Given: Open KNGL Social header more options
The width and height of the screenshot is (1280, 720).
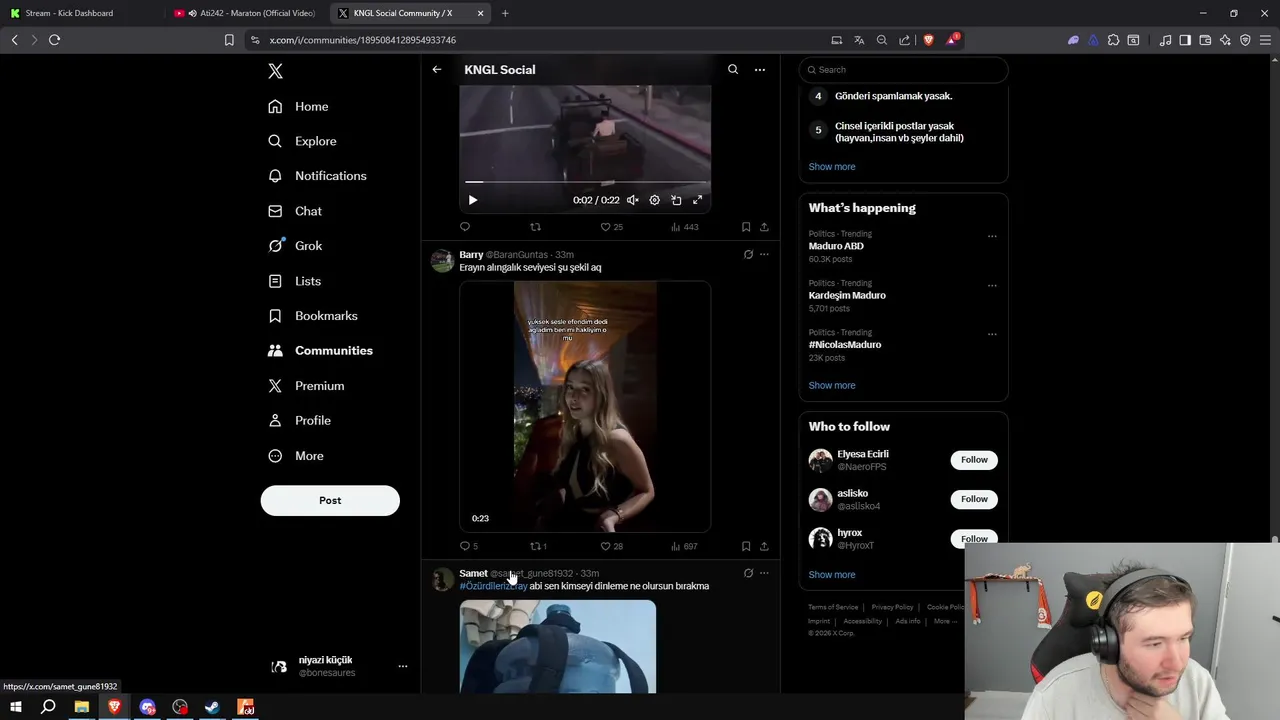Looking at the screenshot, I should coord(760,69).
